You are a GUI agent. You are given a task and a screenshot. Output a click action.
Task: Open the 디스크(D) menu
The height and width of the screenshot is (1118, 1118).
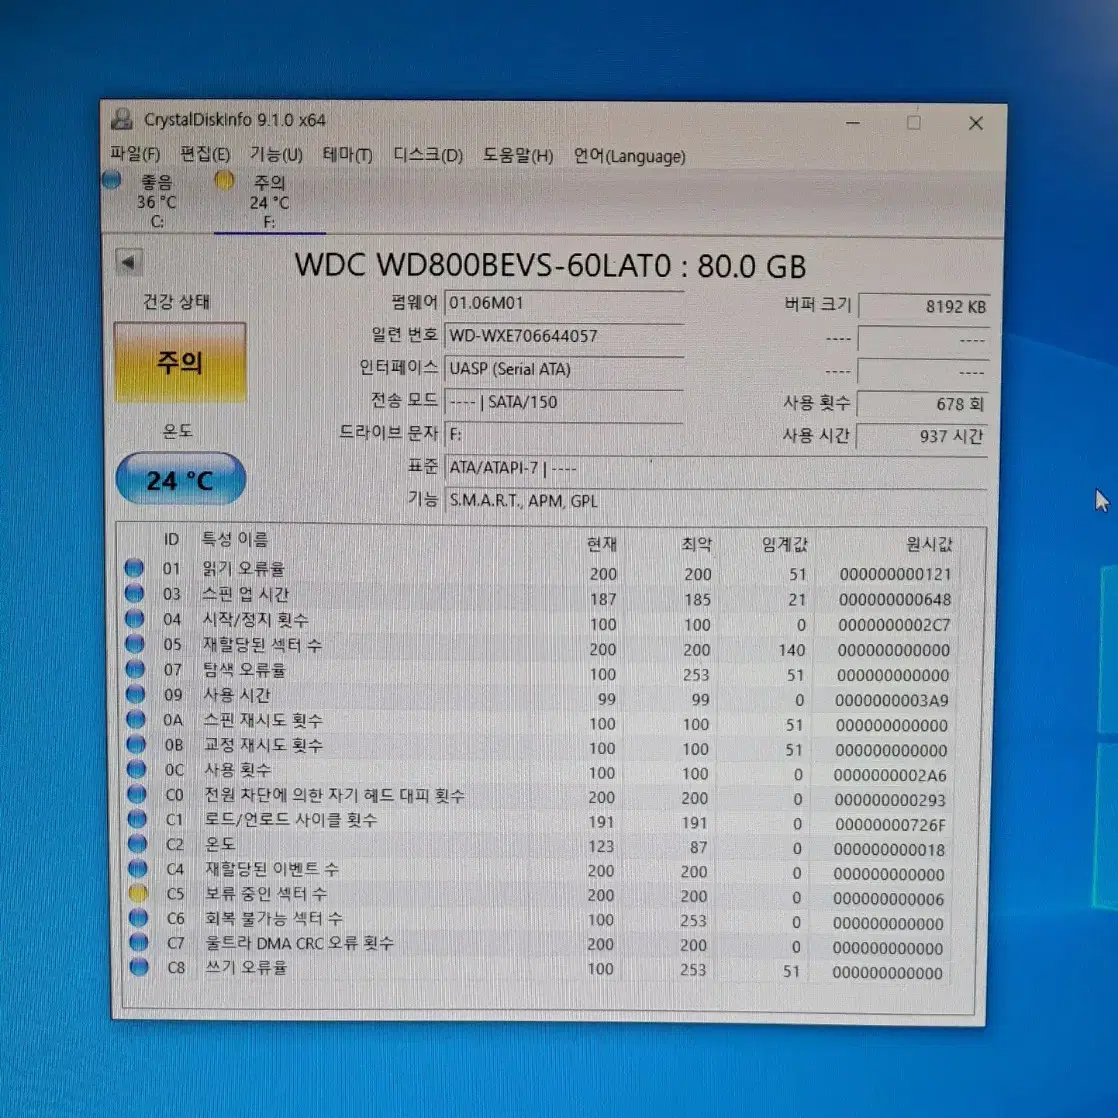click(x=428, y=155)
